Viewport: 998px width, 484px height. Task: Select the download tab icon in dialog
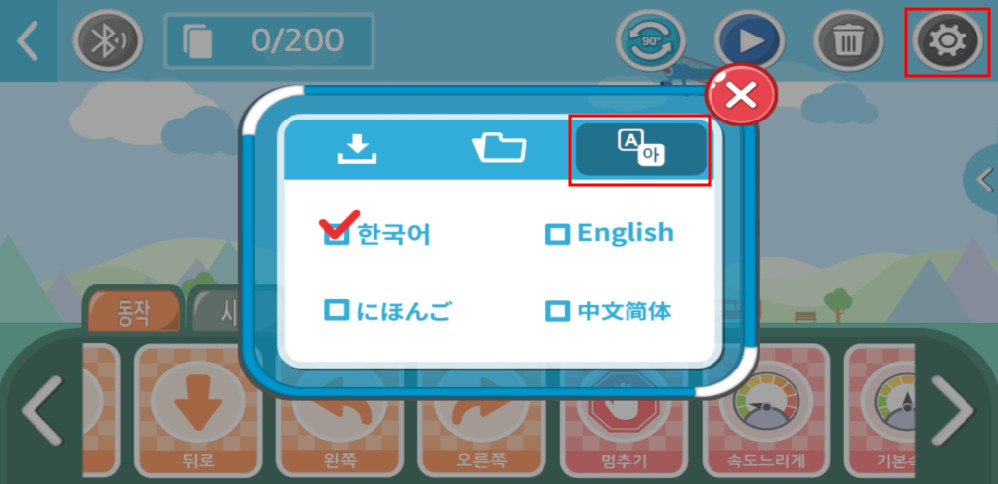click(356, 149)
